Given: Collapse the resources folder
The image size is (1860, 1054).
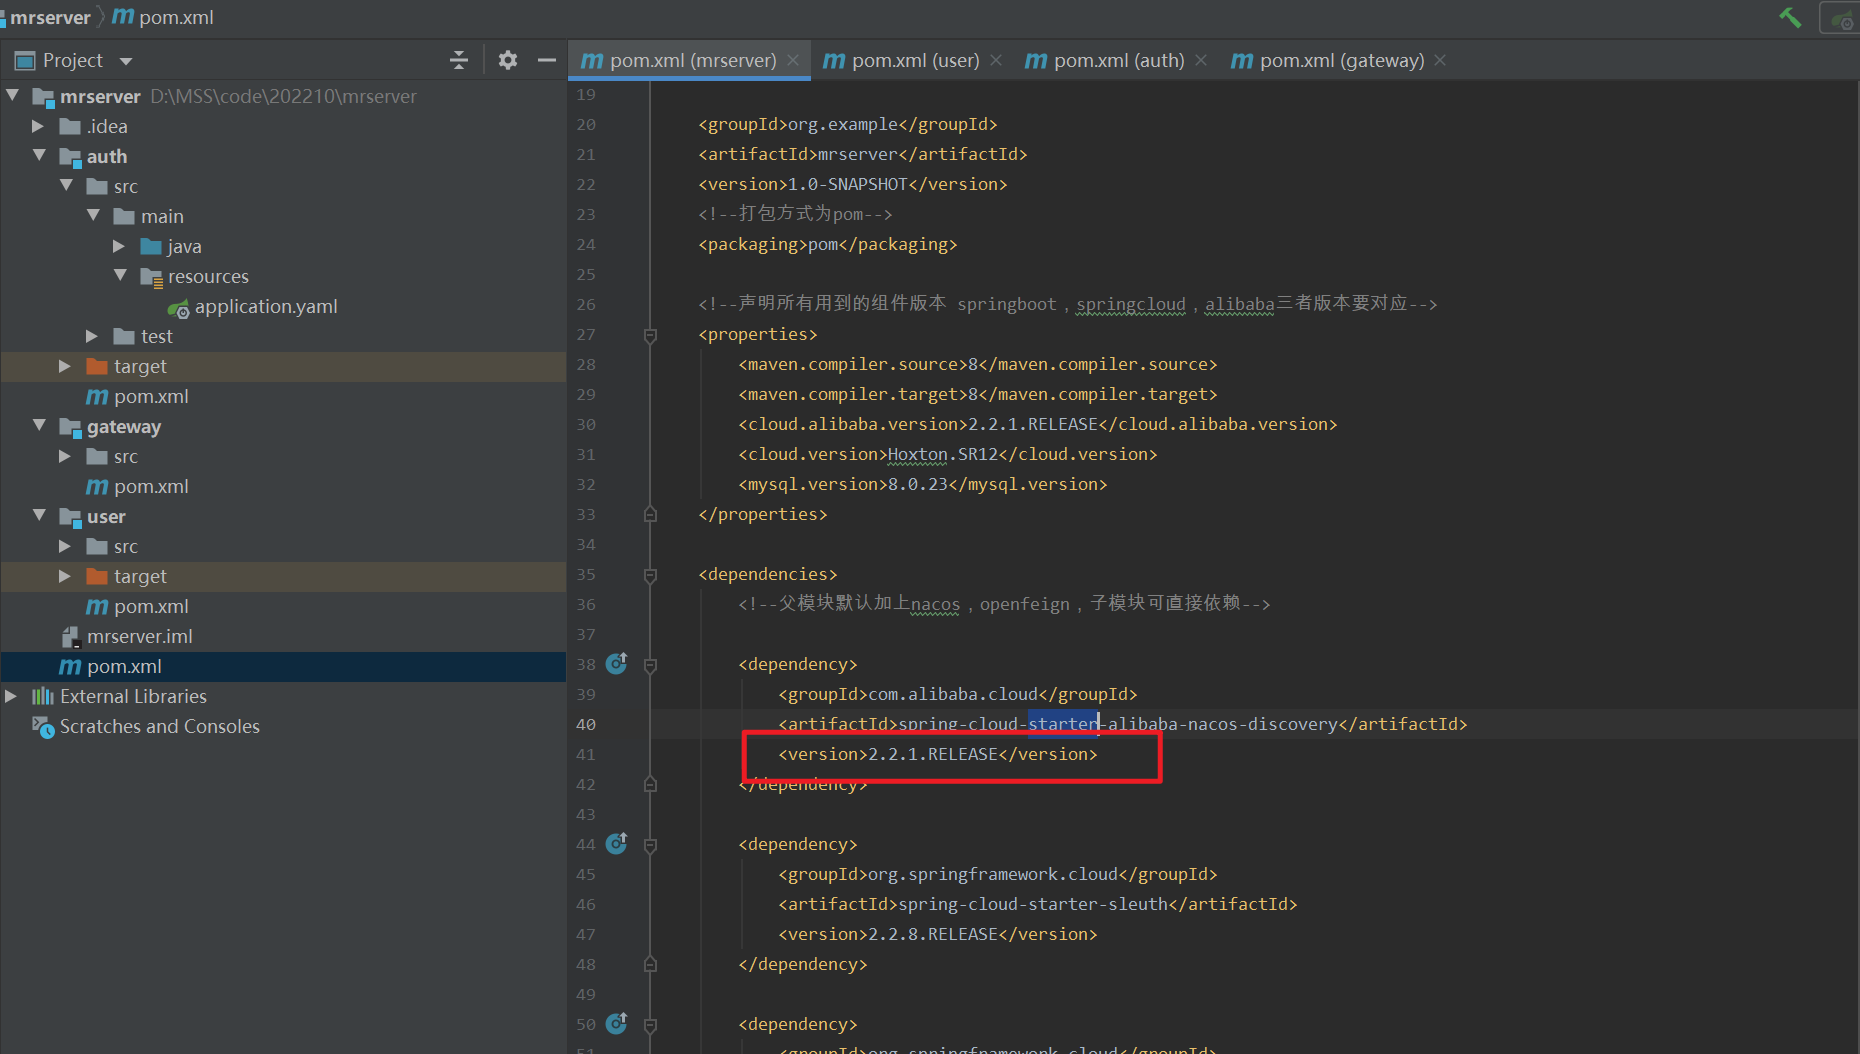Looking at the screenshot, I should pos(121,276).
